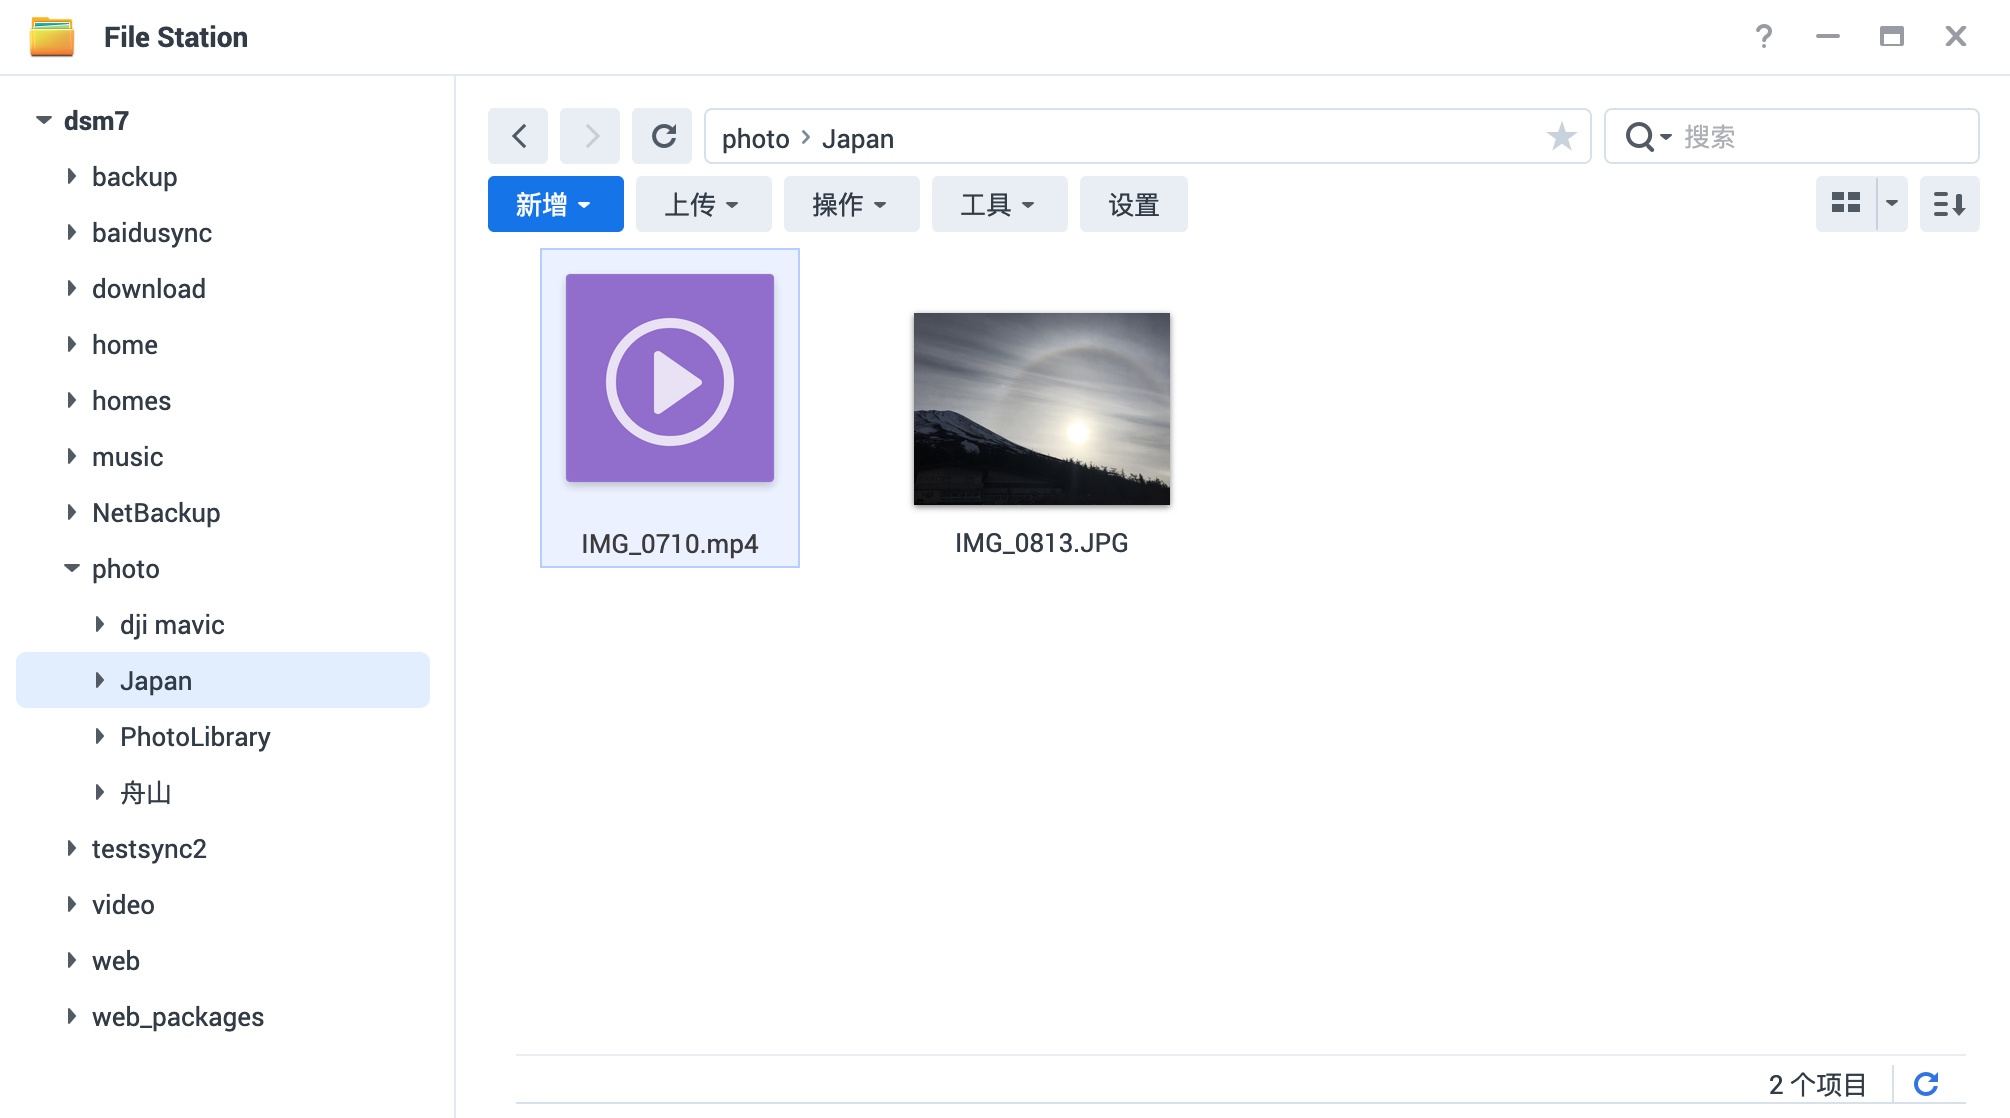Expand the video folder arrow
The height and width of the screenshot is (1118, 2010).
(72, 904)
